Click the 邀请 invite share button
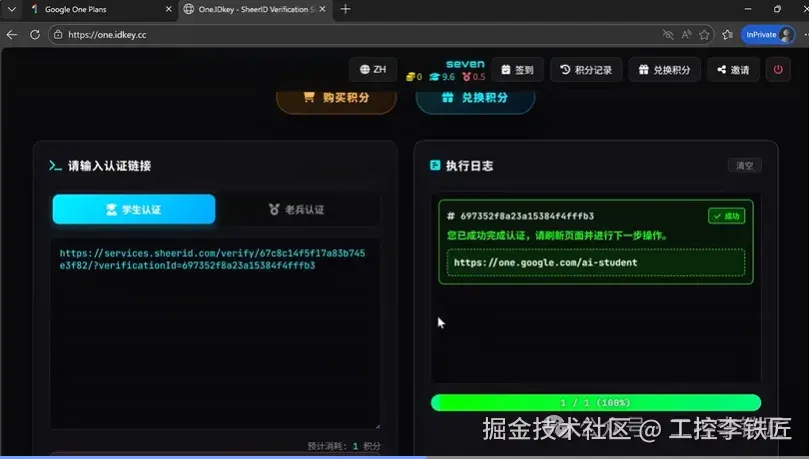The height and width of the screenshot is (459, 809). [x=733, y=70]
